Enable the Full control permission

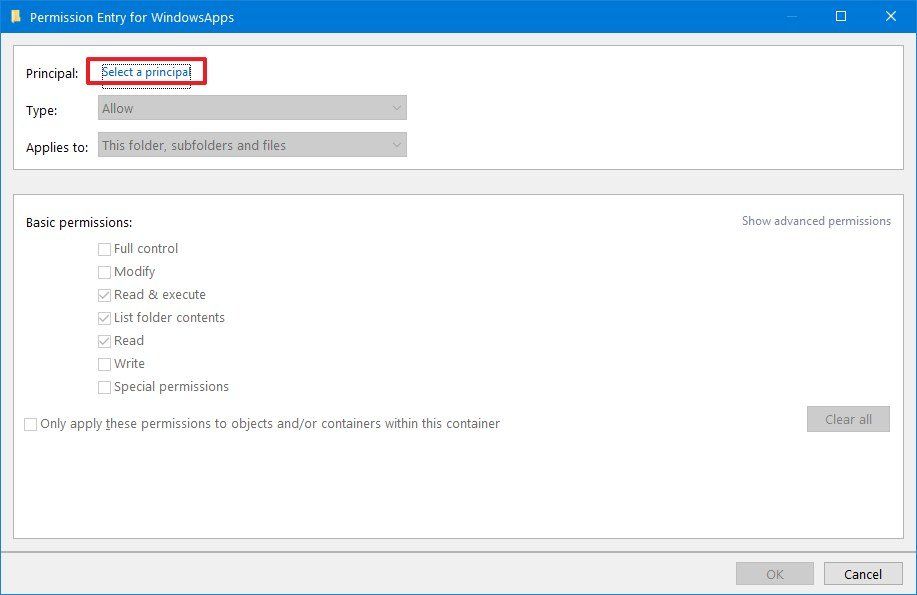[x=104, y=248]
